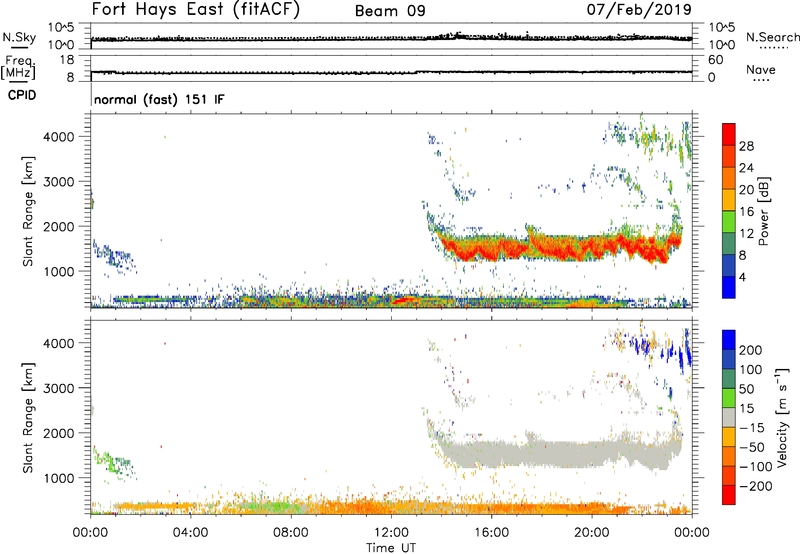Image resolution: width=800 pixels, height=554 pixels.
Task: Select the "08:00" time tick label
Action: pos(290,533)
